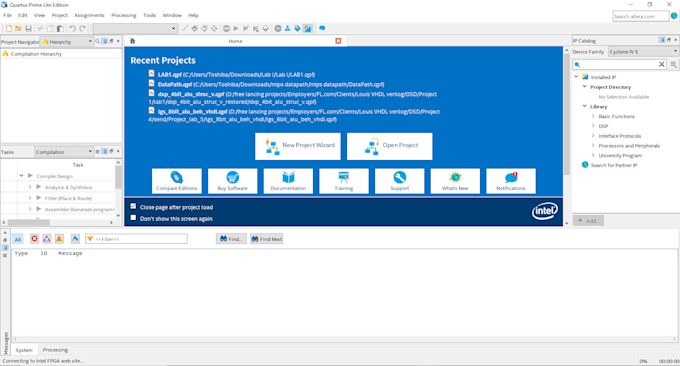Open the Tools menu
Image resolution: width=680 pixels, height=366 pixels.
click(x=149, y=15)
